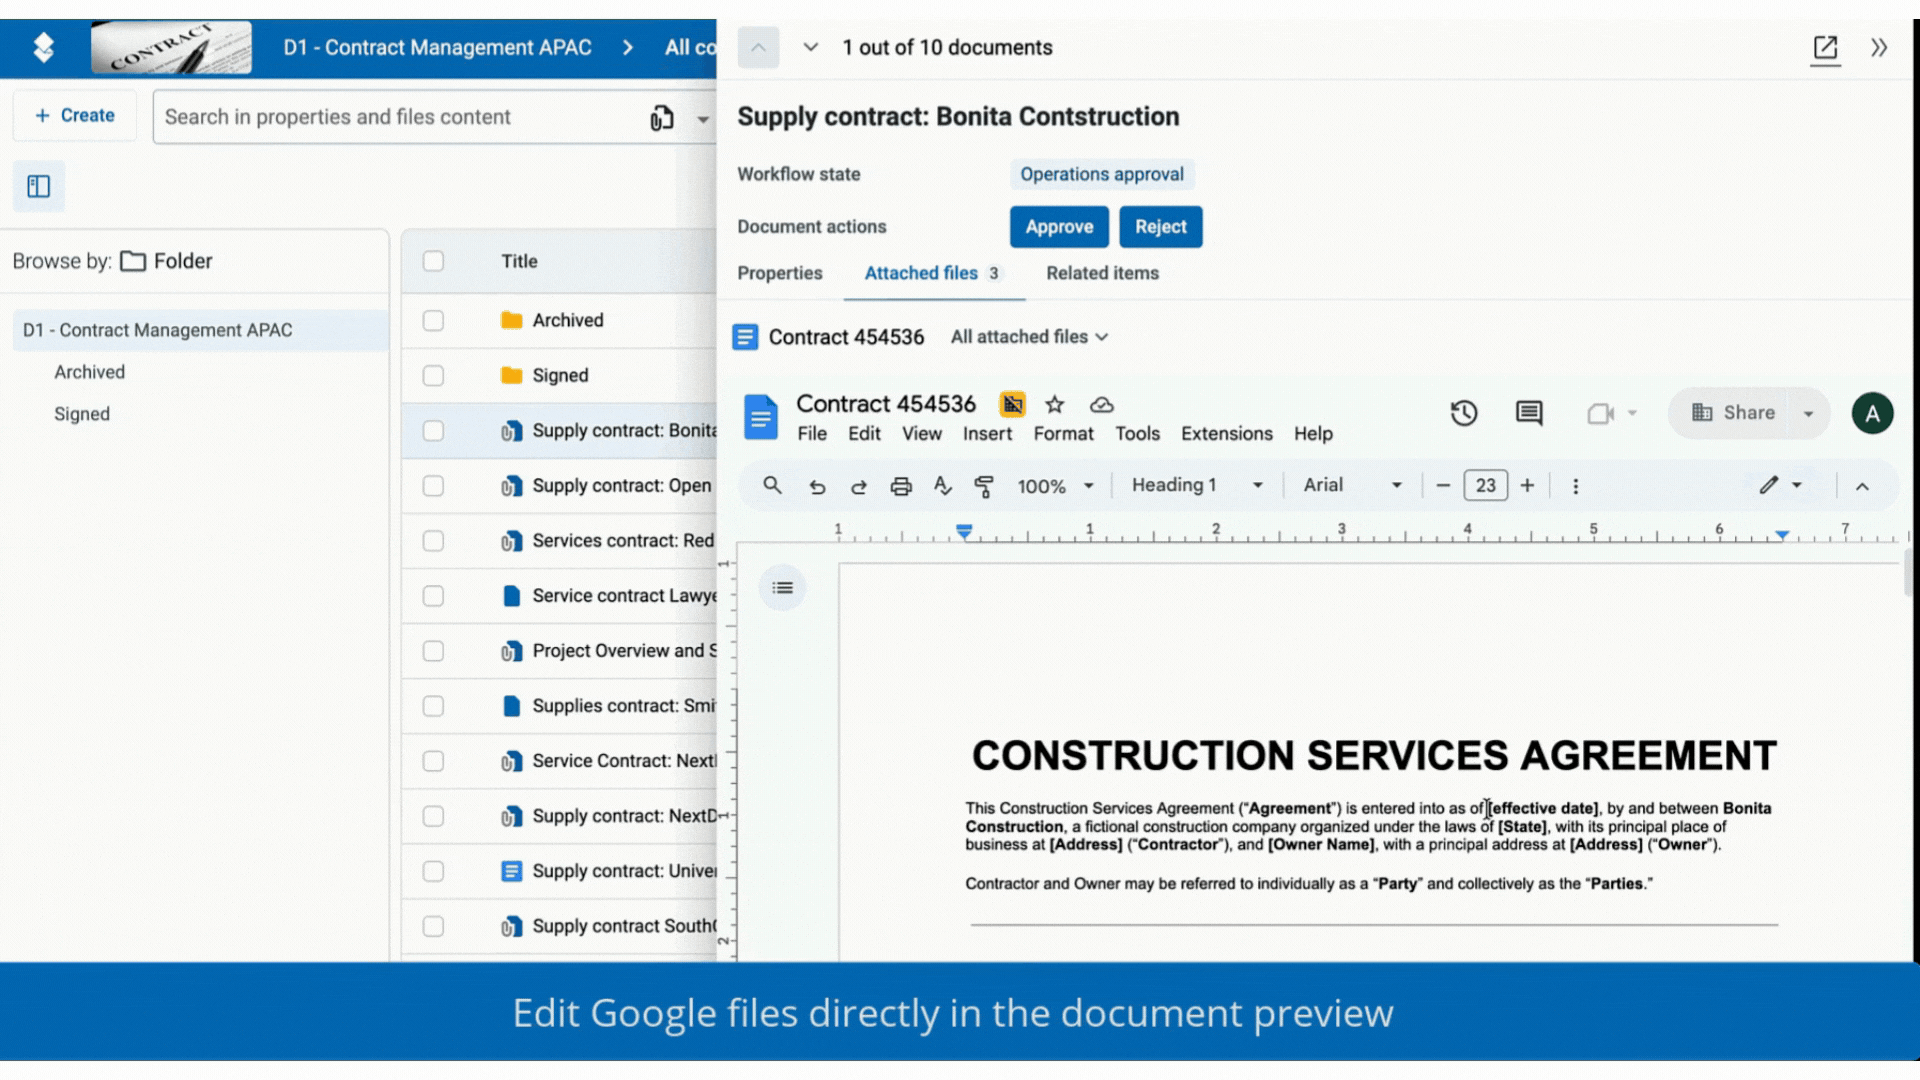
Task: Open the All attached files dropdown
Action: (x=1029, y=337)
